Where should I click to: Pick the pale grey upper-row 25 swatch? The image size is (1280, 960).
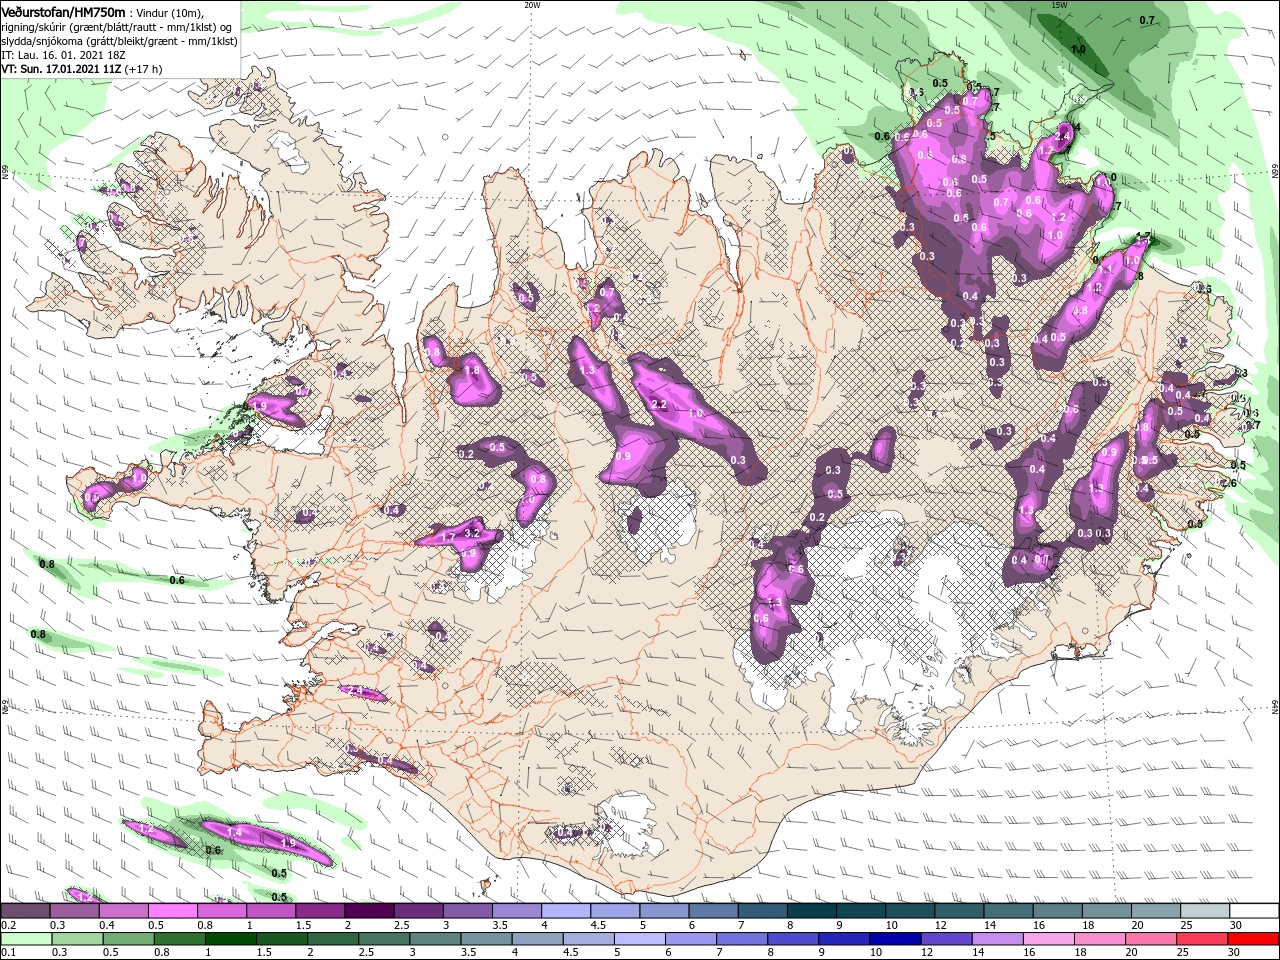click(1203, 912)
